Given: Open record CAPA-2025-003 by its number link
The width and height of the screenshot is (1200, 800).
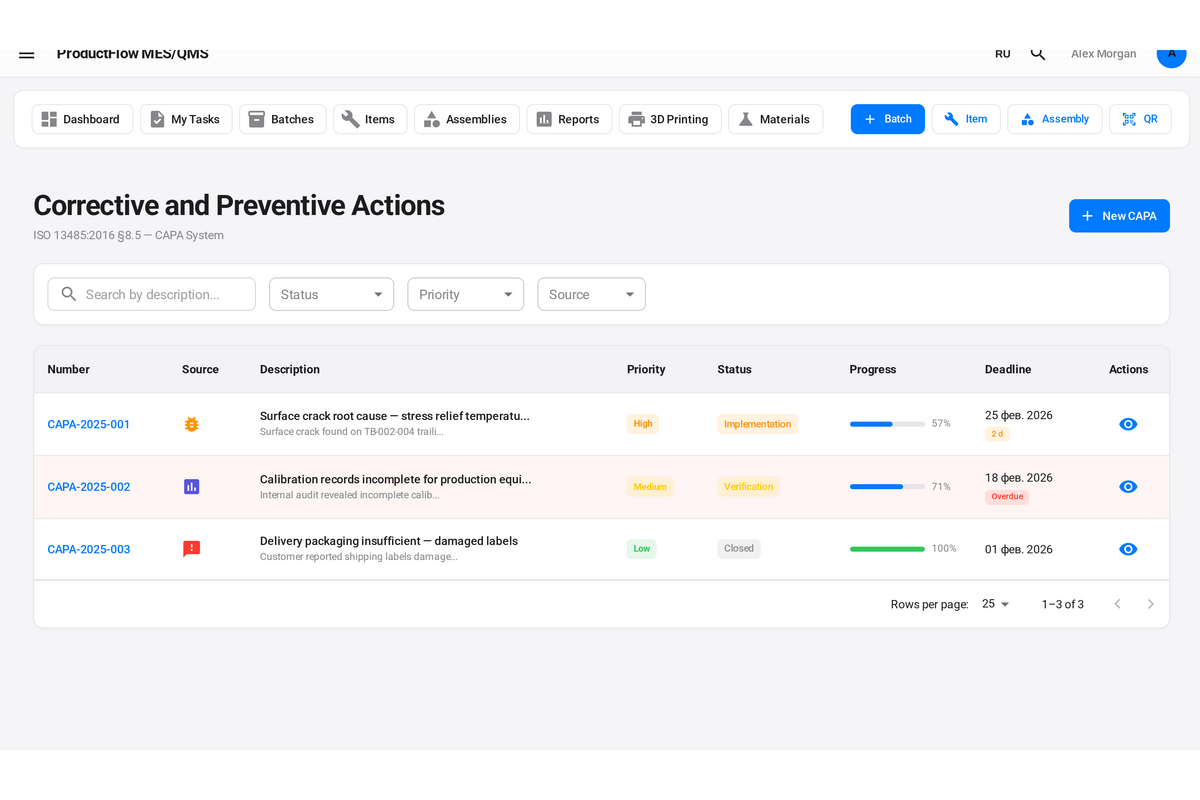Looking at the screenshot, I should pyautogui.click(x=88, y=549).
